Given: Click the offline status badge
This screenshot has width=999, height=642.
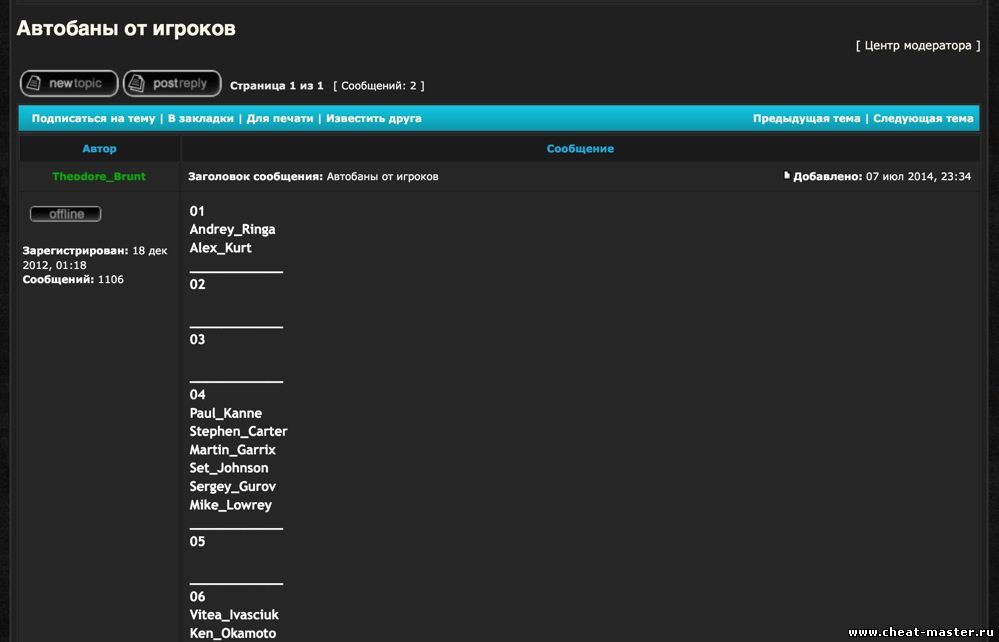Looking at the screenshot, I should pyautogui.click(x=65, y=214).
